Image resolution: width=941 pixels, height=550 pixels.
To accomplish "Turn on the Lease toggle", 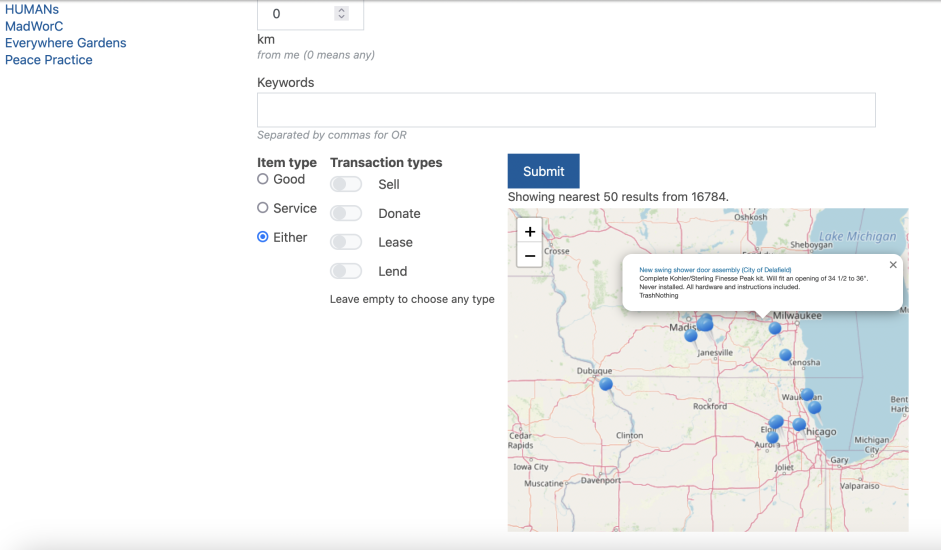I will click(346, 243).
